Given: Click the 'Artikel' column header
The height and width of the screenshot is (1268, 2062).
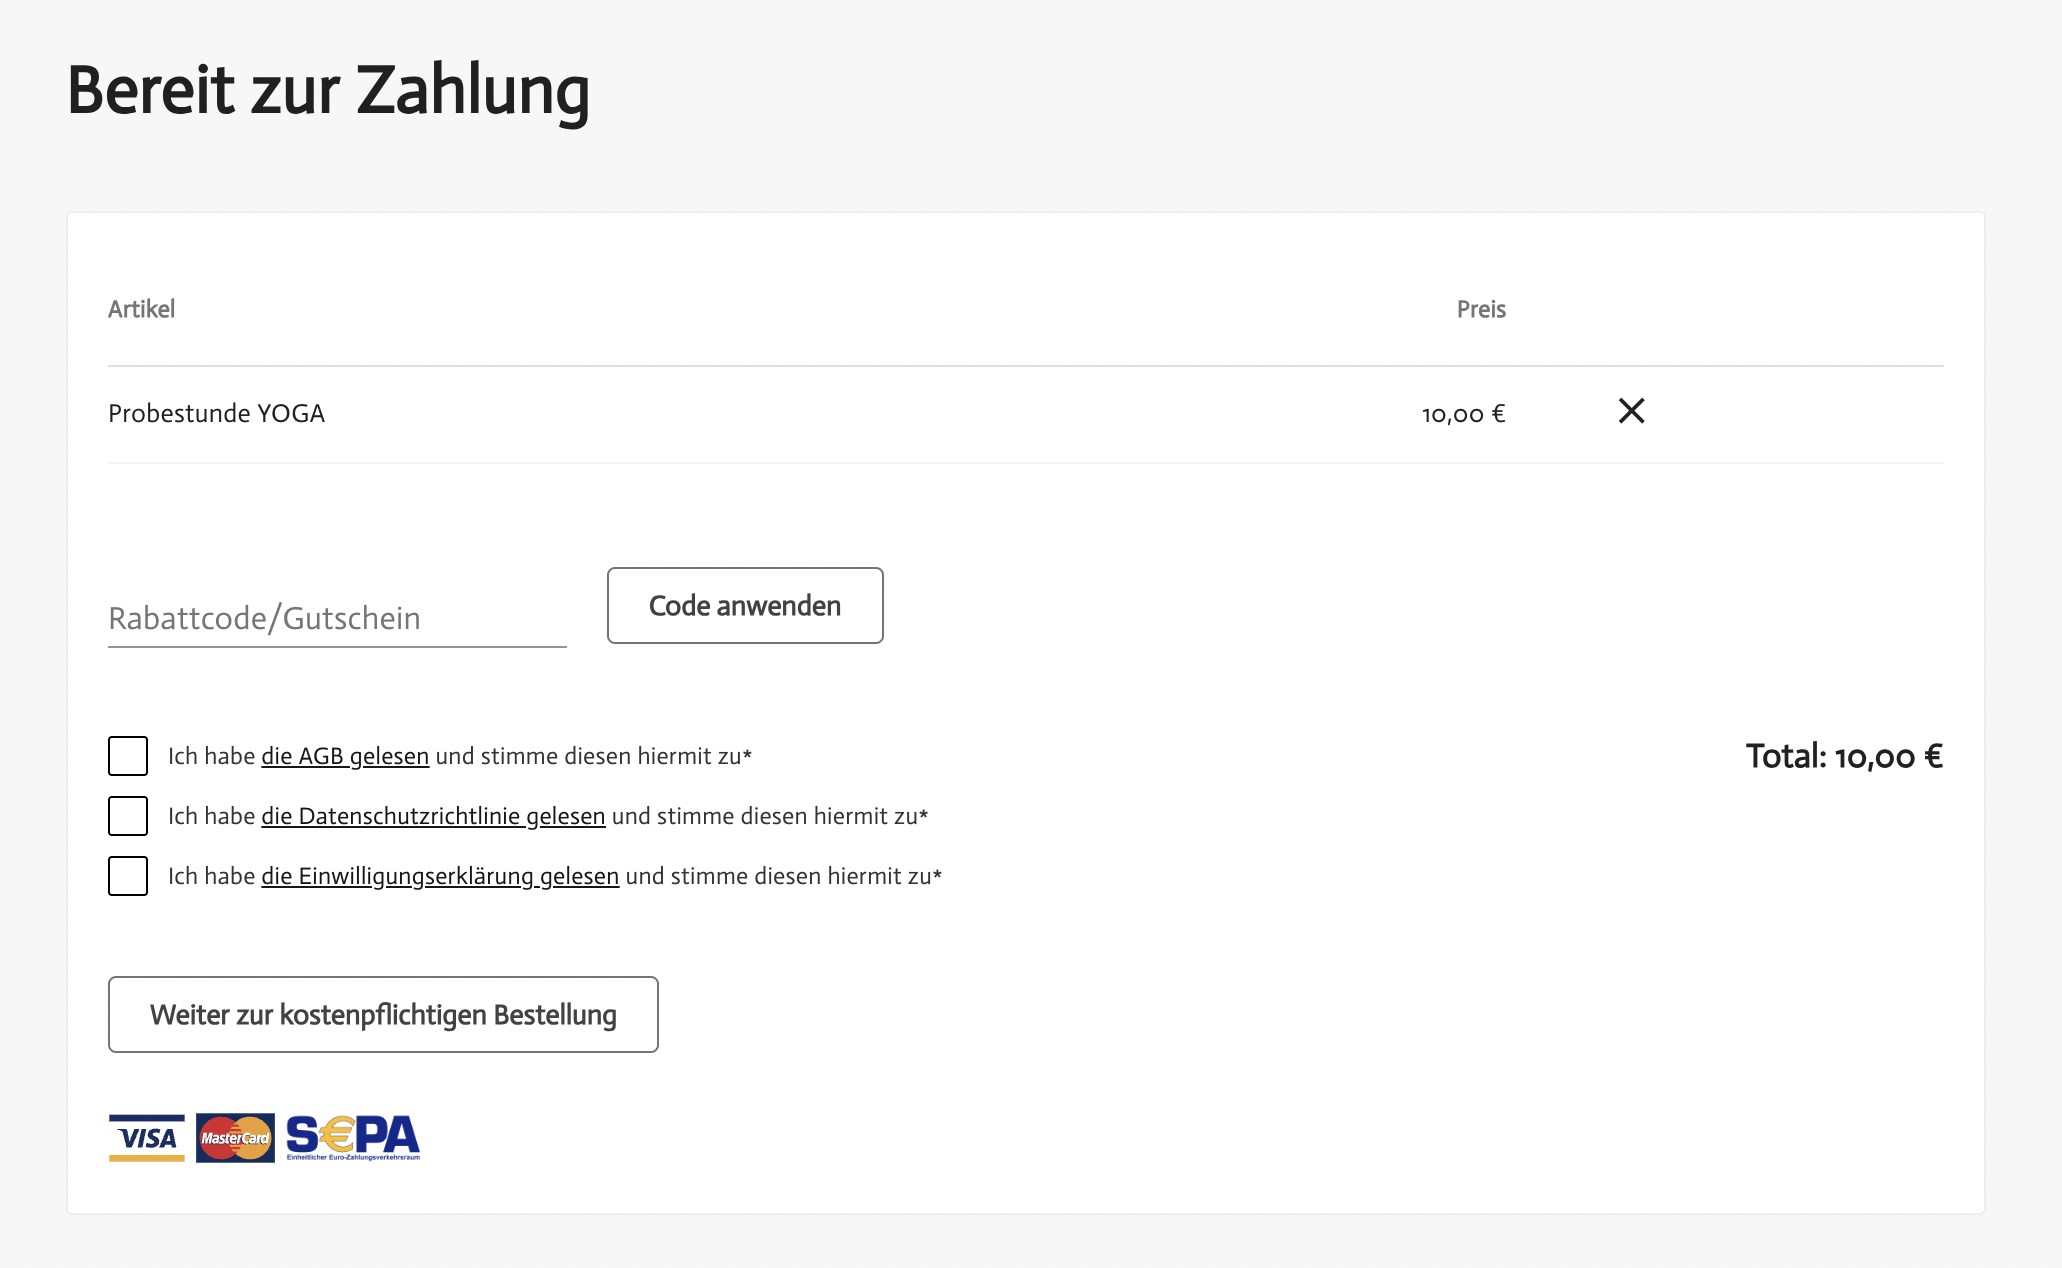Looking at the screenshot, I should point(141,309).
